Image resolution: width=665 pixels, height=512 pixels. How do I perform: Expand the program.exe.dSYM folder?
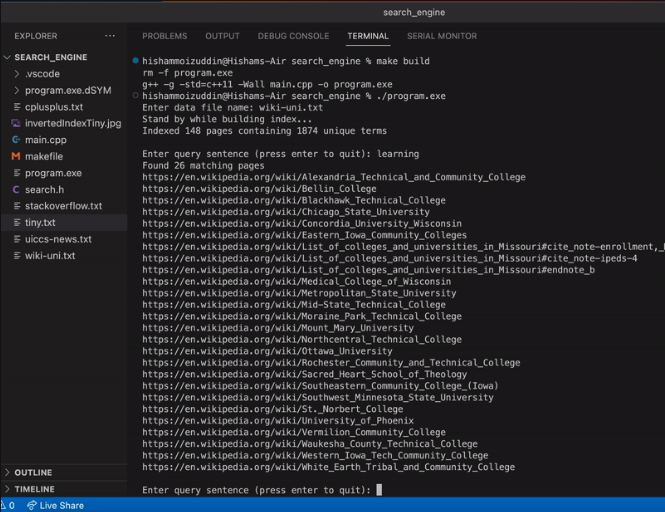(17, 90)
